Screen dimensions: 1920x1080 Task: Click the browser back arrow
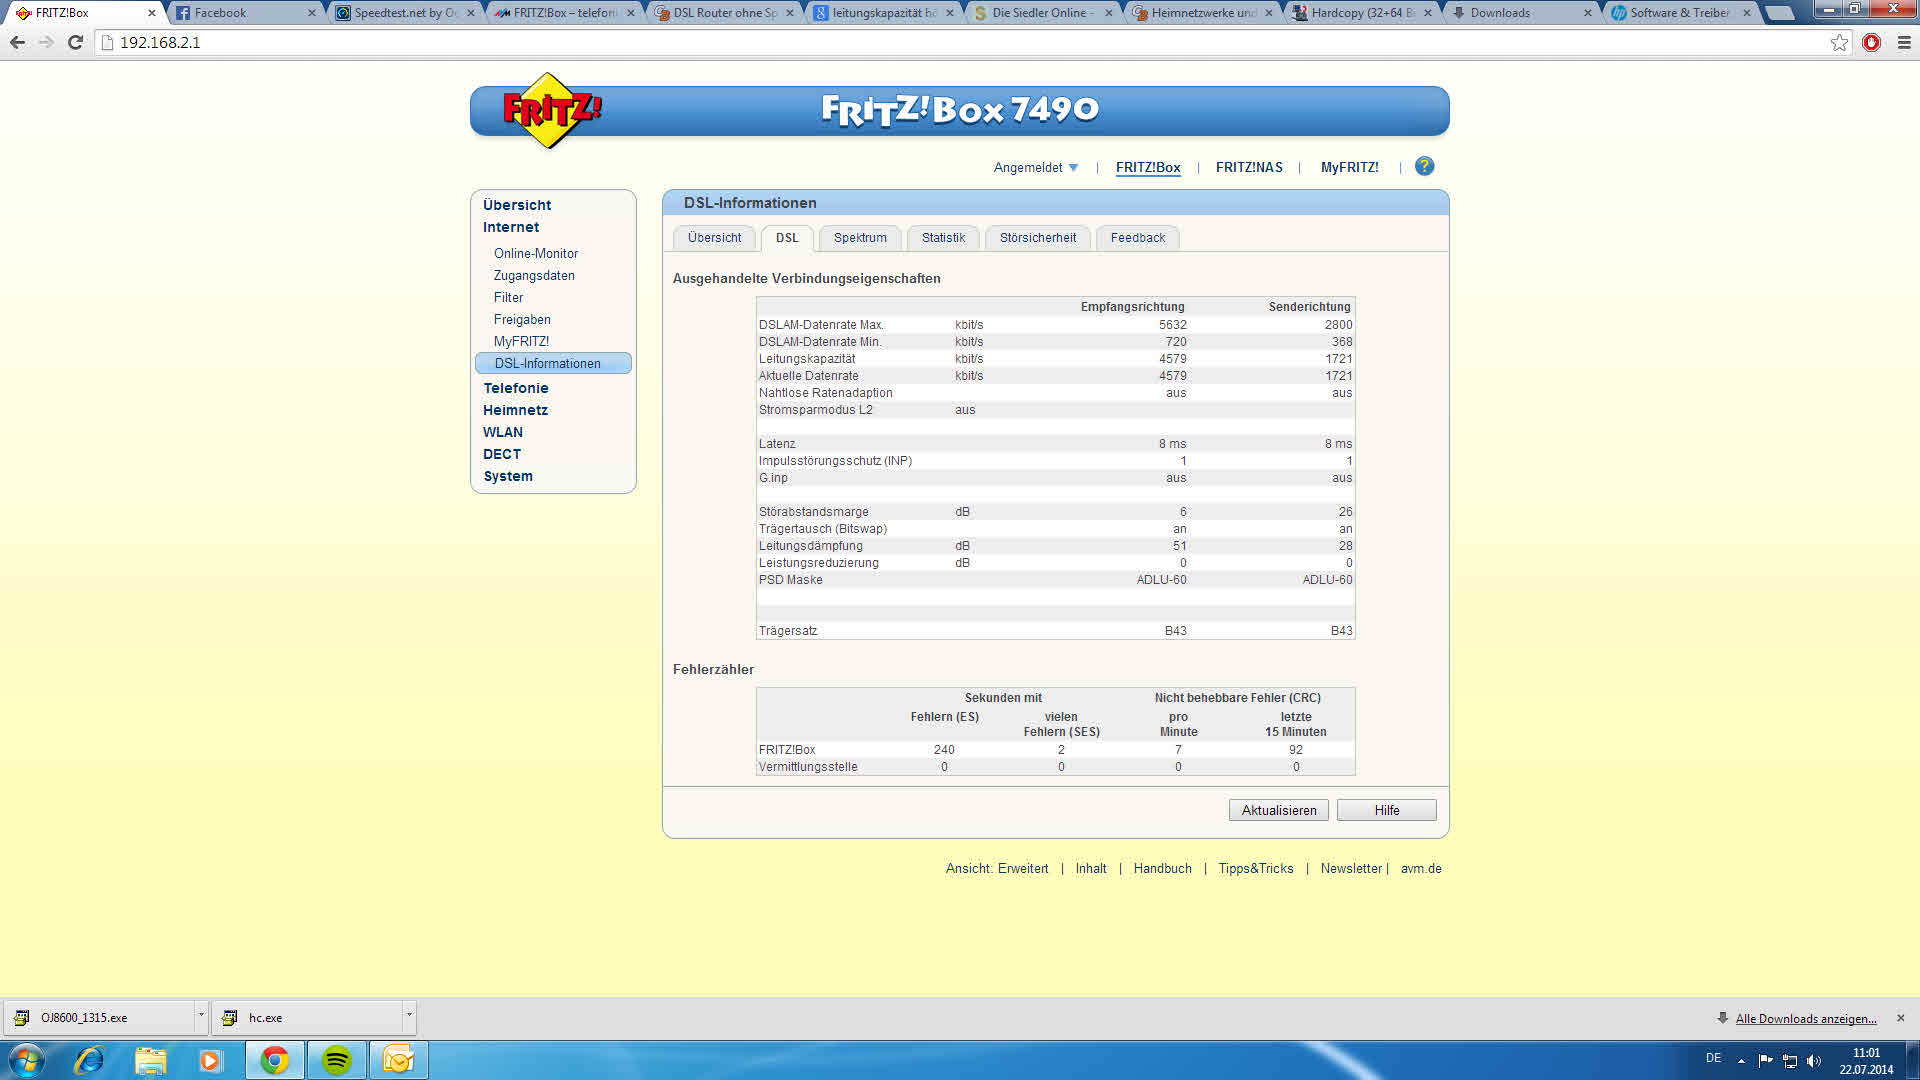click(17, 43)
